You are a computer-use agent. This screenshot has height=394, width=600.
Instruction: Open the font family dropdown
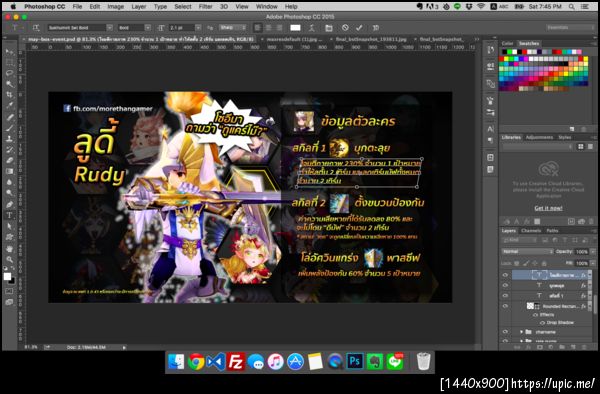click(109, 28)
